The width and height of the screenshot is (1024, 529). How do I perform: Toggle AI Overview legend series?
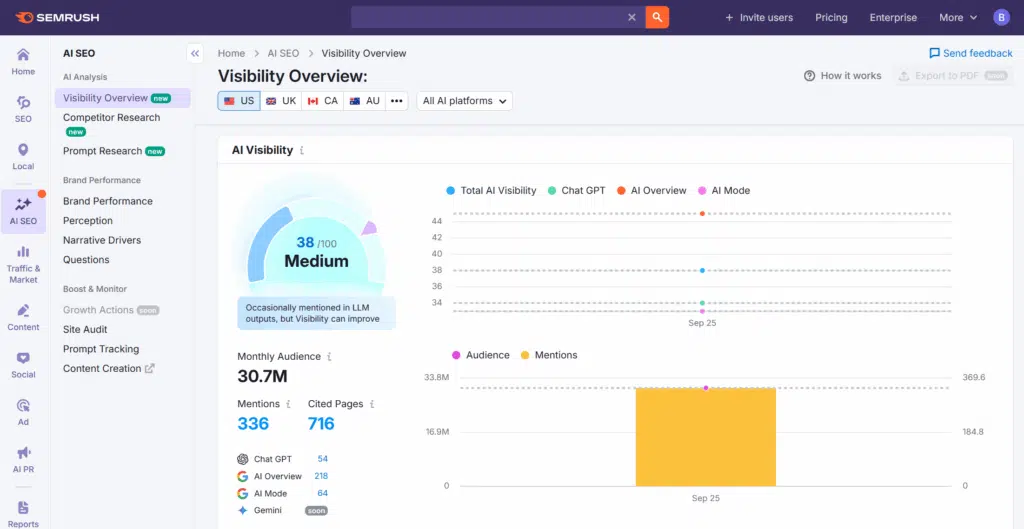point(652,191)
